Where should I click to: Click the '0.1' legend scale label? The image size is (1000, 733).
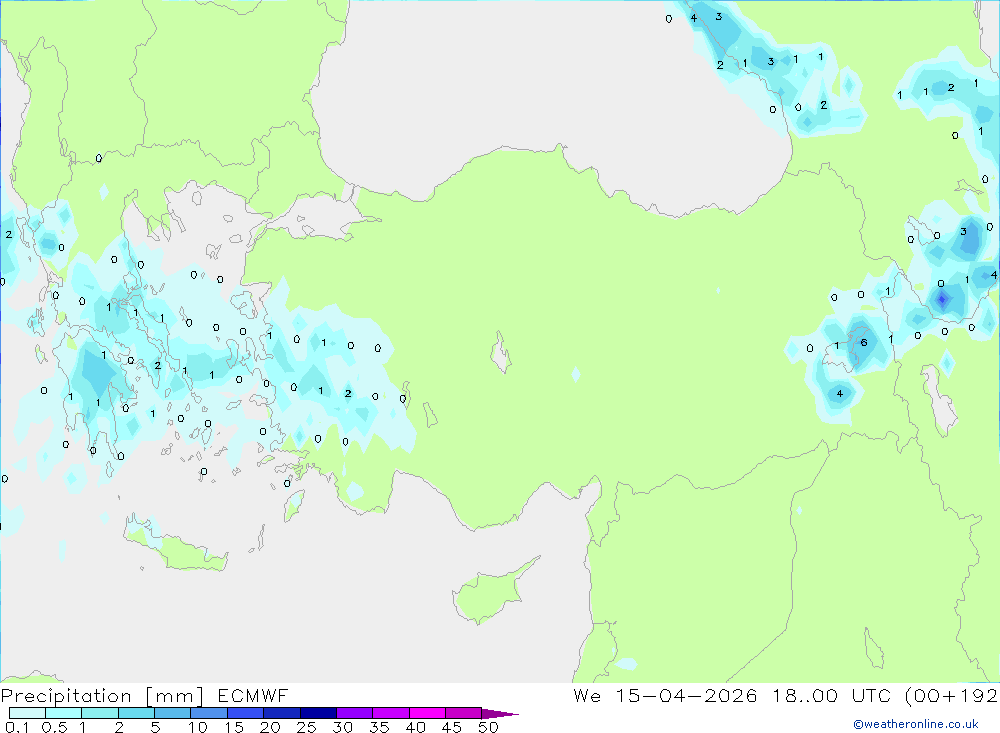(x=17, y=727)
